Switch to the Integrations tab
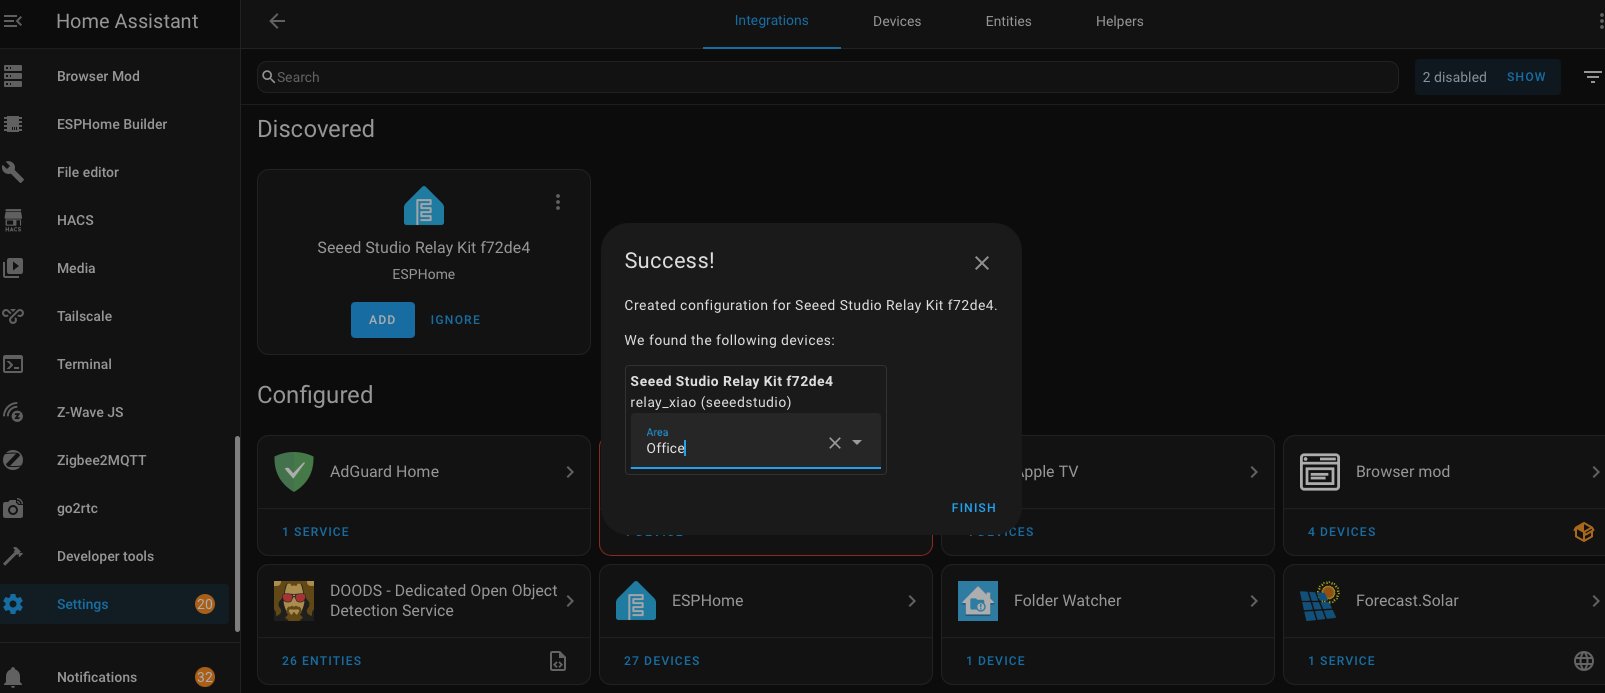Screen dimensions: 1605x693 point(772,21)
